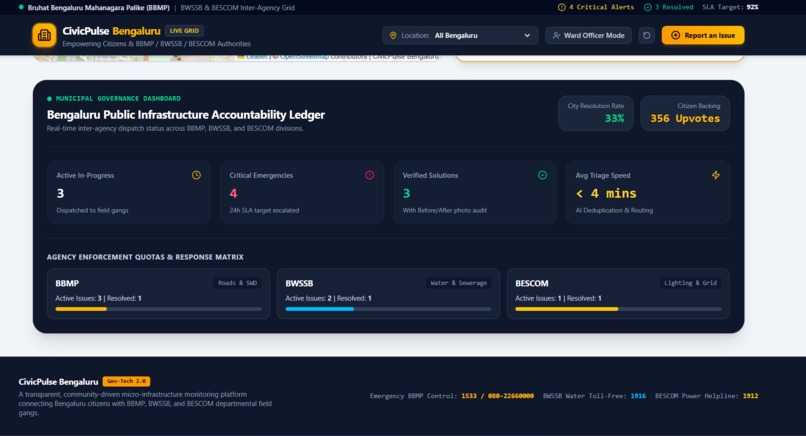
Task: Click the Location dropdown chevron arrow
Action: [x=527, y=35]
